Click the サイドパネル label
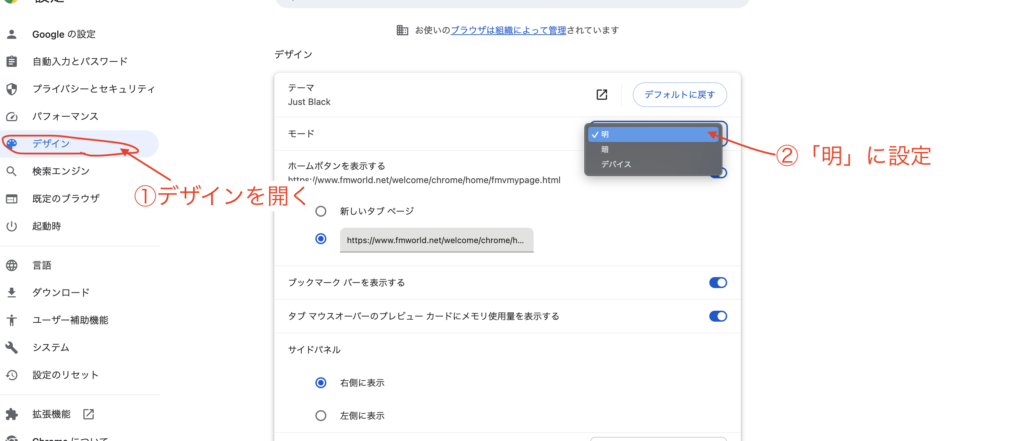Image resolution: width=1024 pixels, height=441 pixels. [314, 350]
